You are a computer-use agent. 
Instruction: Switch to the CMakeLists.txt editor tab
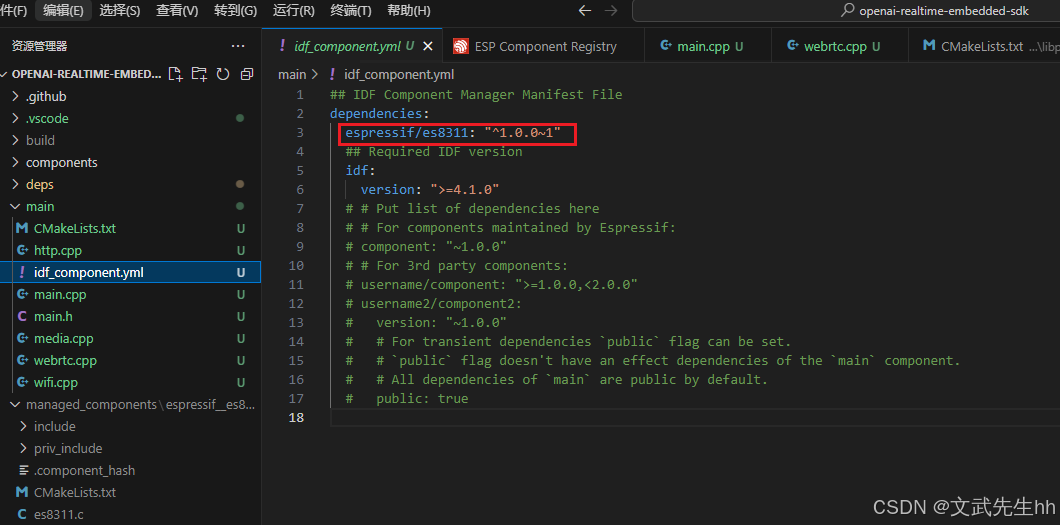point(982,47)
